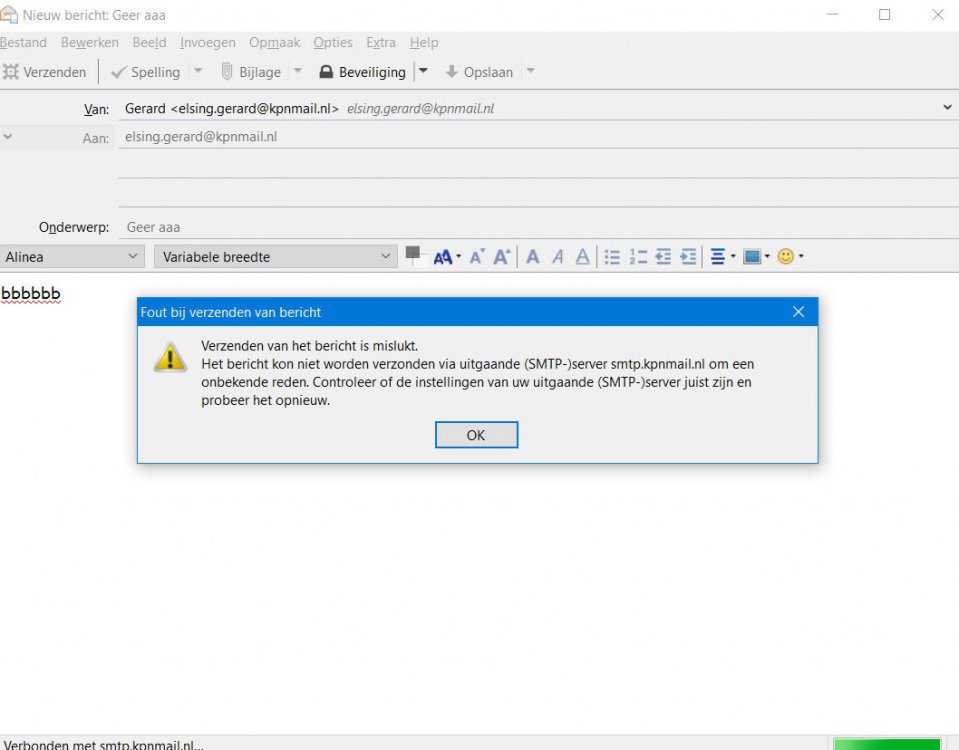Increase font size icon
The width and height of the screenshot is (959, 750).
pyautogui.click(x=502, y=257)
